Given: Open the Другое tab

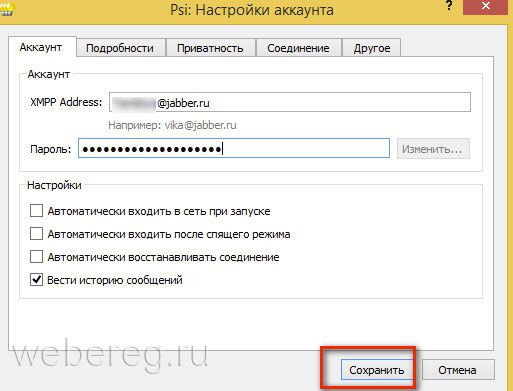Looking at the screenshot, I should 372,48.
